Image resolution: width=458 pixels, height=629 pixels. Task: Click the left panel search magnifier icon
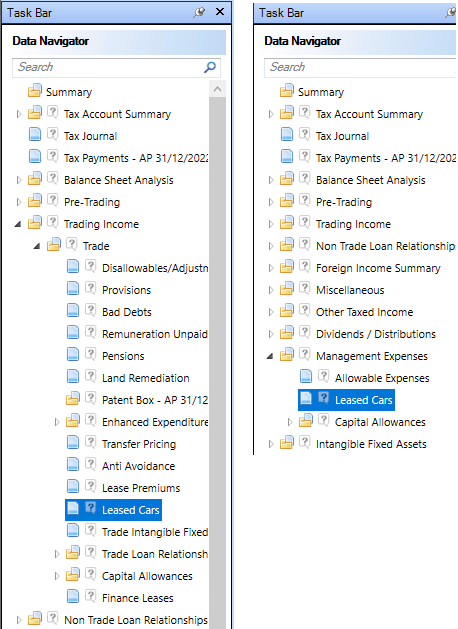coord(210,67)
